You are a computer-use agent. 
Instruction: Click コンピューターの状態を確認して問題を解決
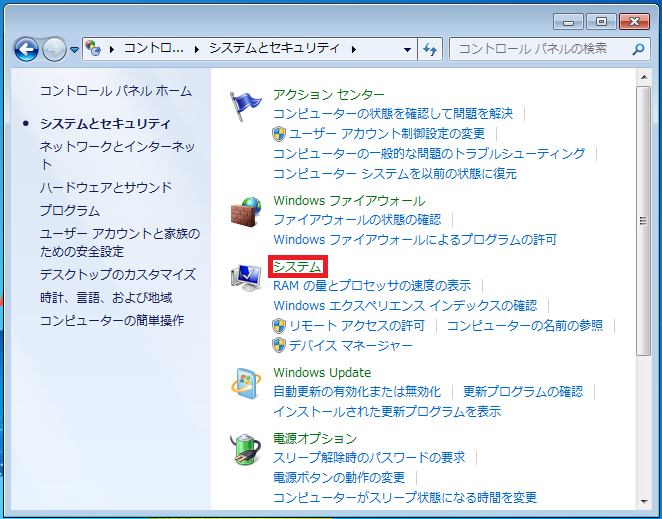[x=393, y=114]
